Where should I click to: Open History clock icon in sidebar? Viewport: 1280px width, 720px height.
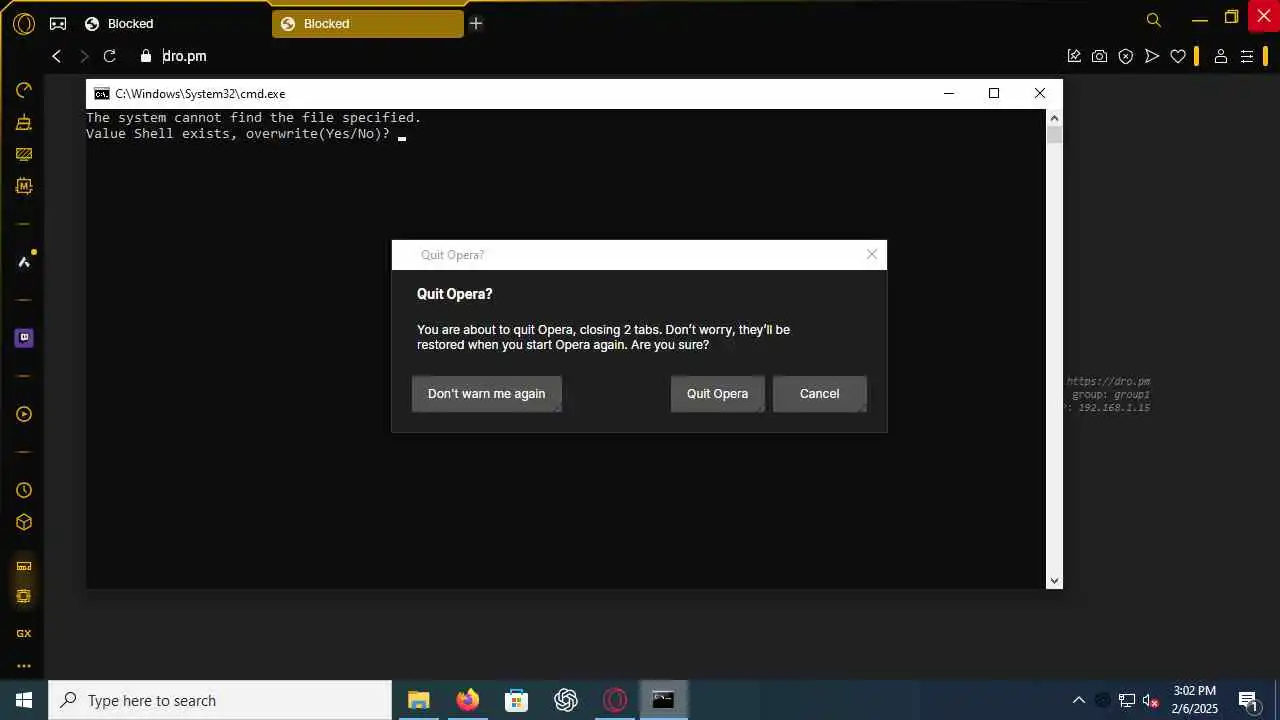pyautogui.click(x=24, y=490)
